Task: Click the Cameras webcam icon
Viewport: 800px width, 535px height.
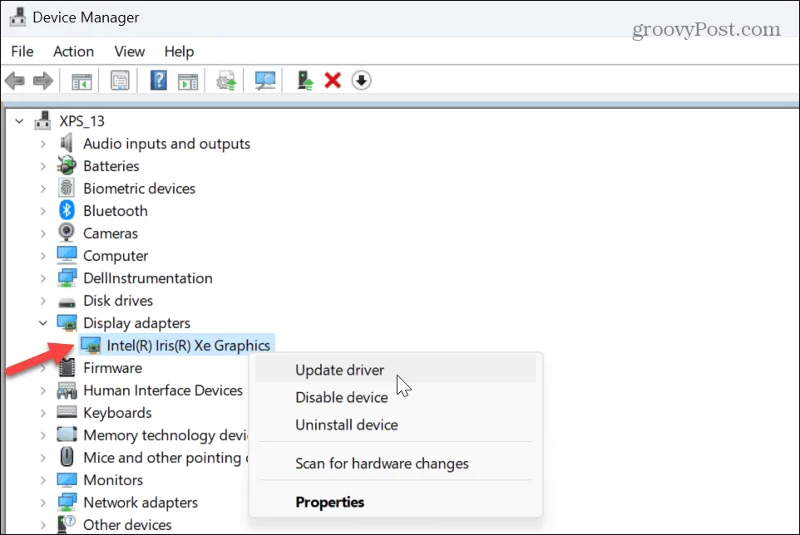Action: (x=66, y=233)
